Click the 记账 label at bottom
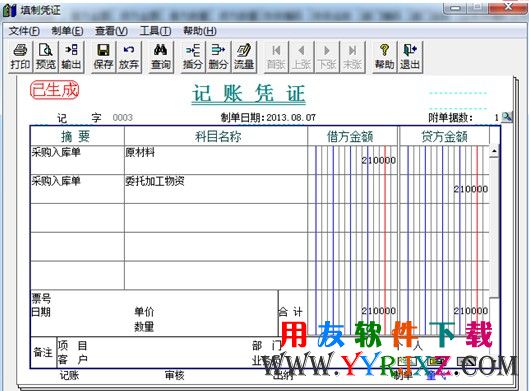 69,375
